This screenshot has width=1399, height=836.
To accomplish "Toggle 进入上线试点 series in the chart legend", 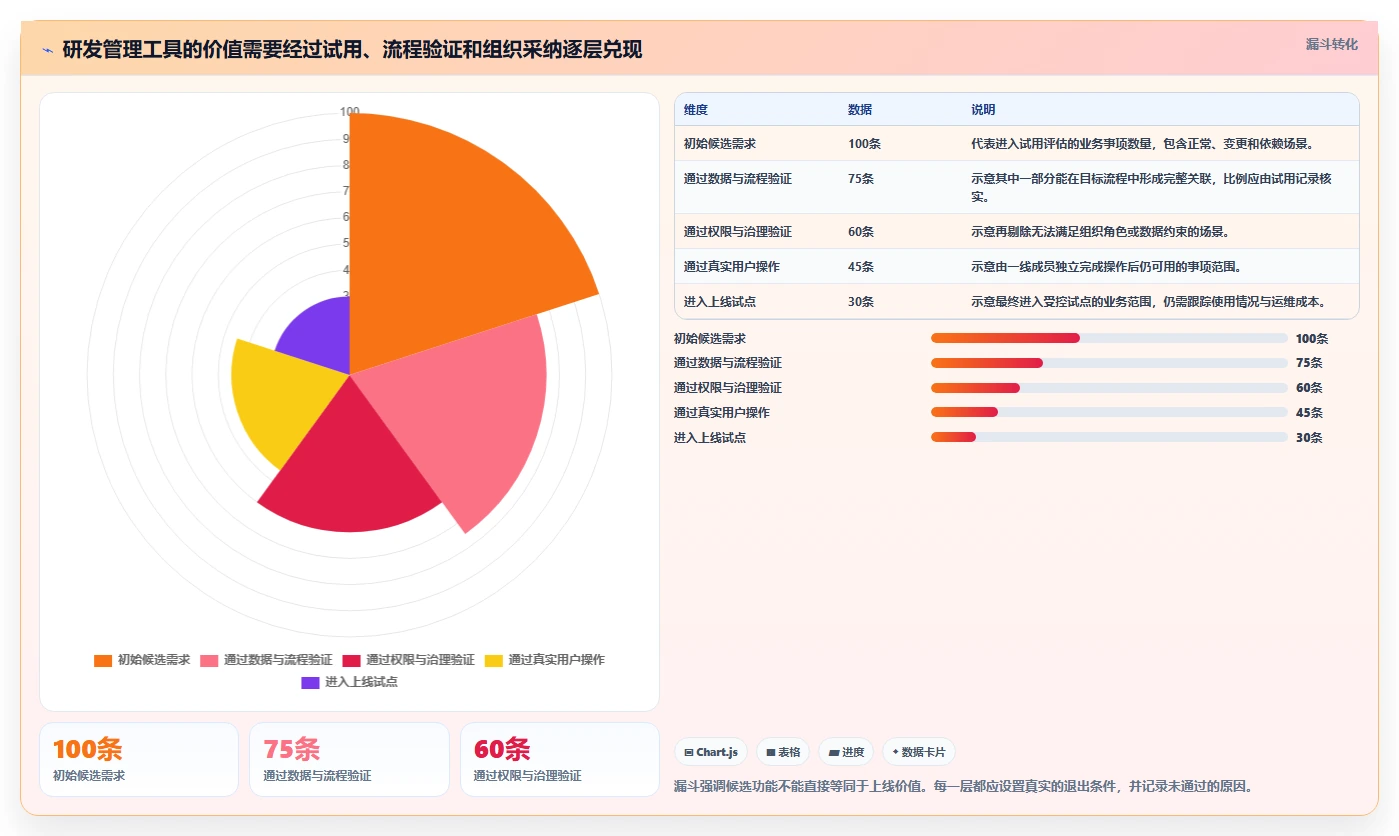I will click(x=349, y=682).
